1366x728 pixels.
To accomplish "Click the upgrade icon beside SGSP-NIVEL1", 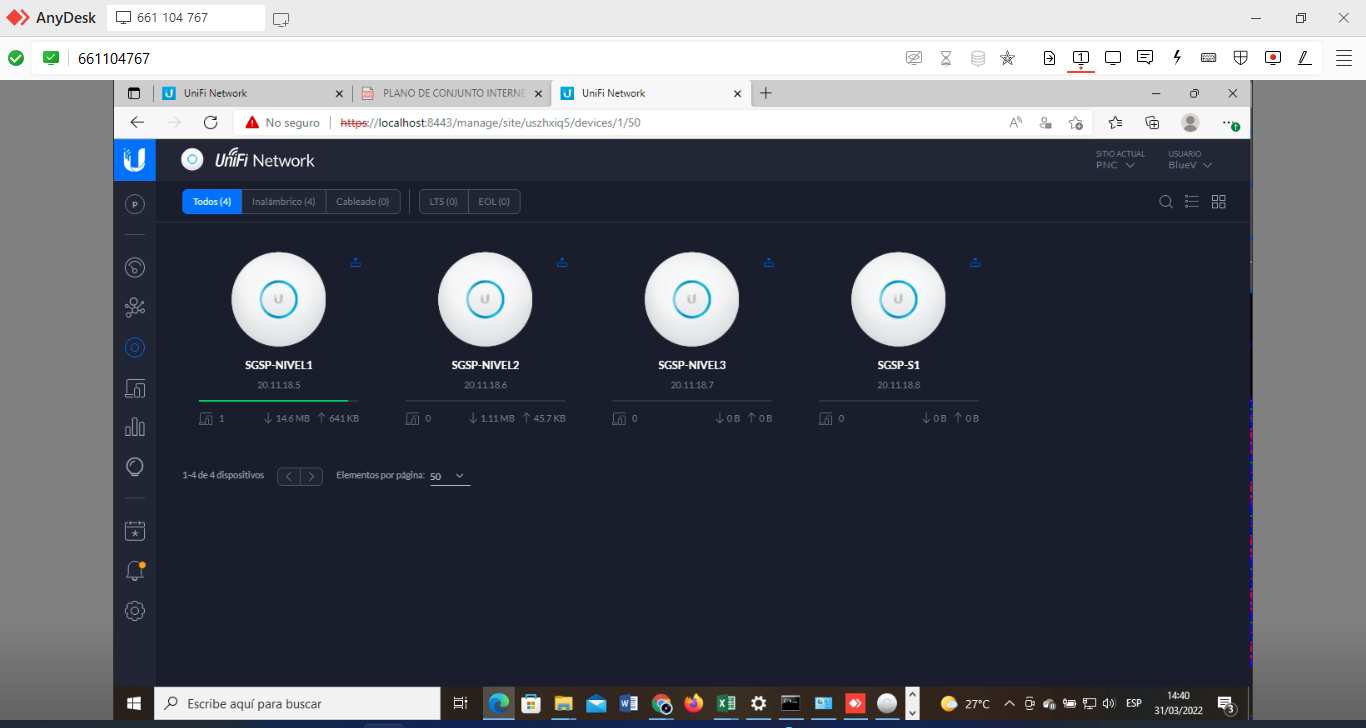I will (x=355, y=262).
